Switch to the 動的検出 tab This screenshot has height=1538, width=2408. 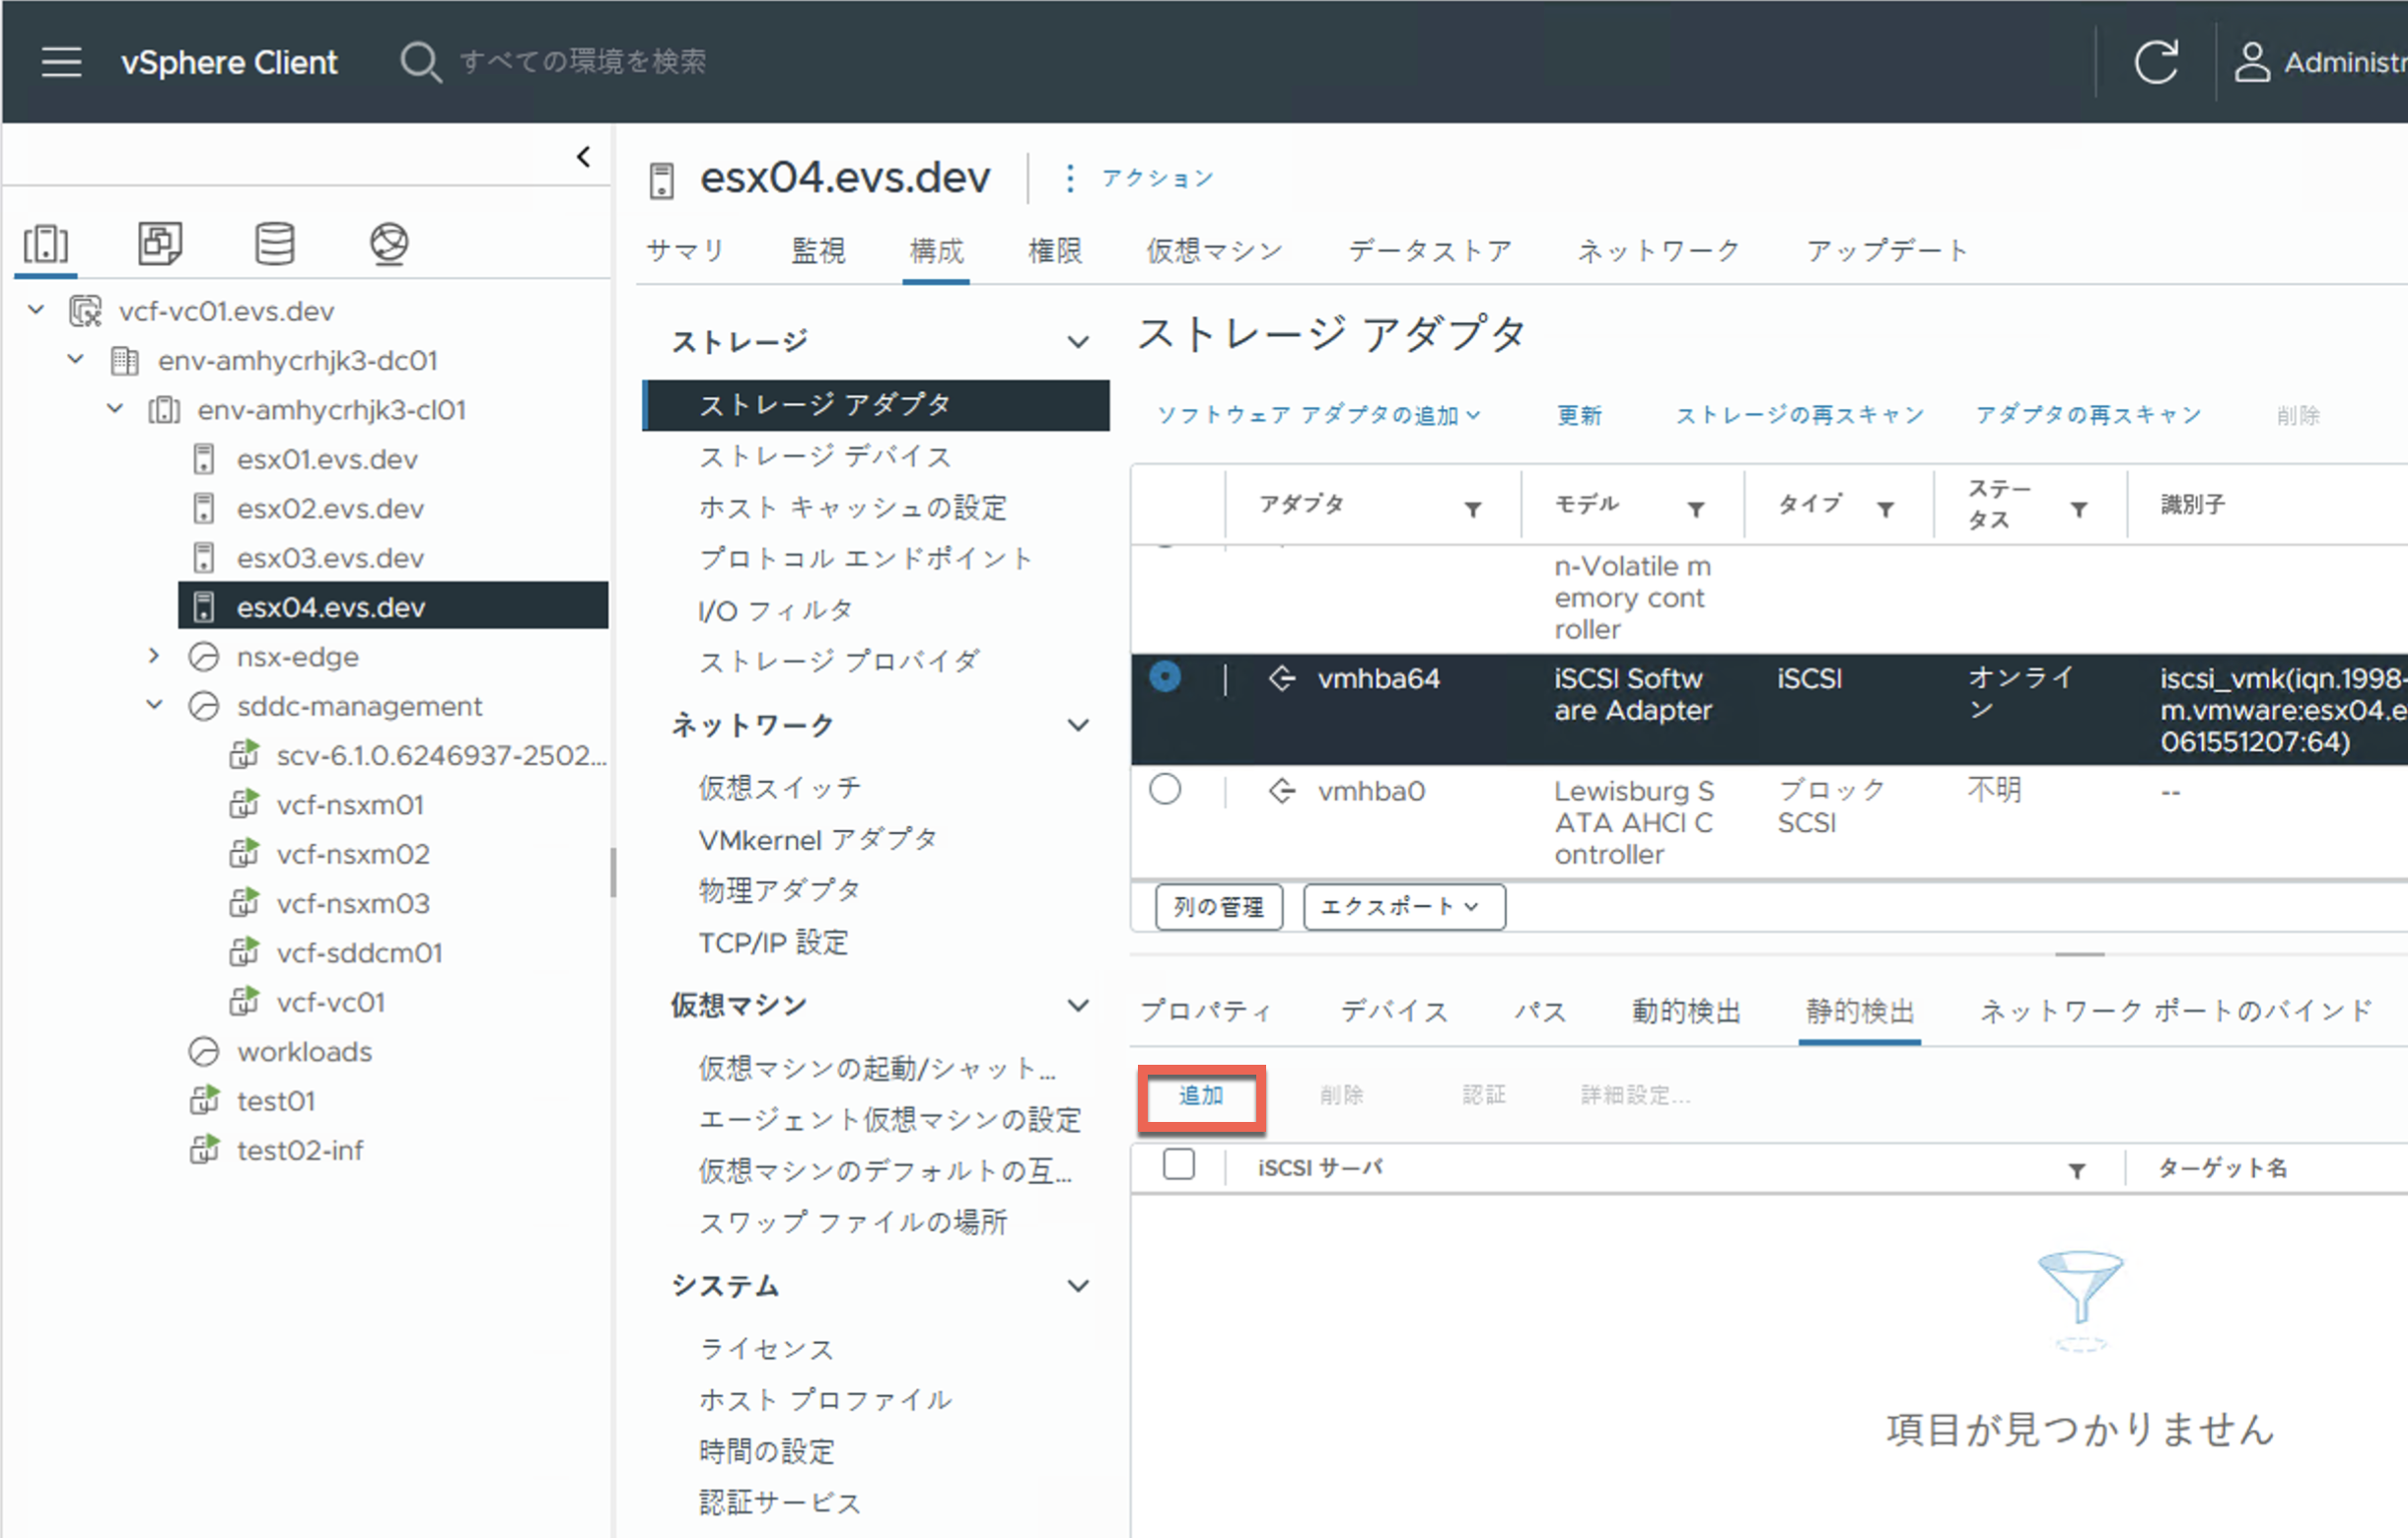pyautogui.click(x=1685, y=1011)
